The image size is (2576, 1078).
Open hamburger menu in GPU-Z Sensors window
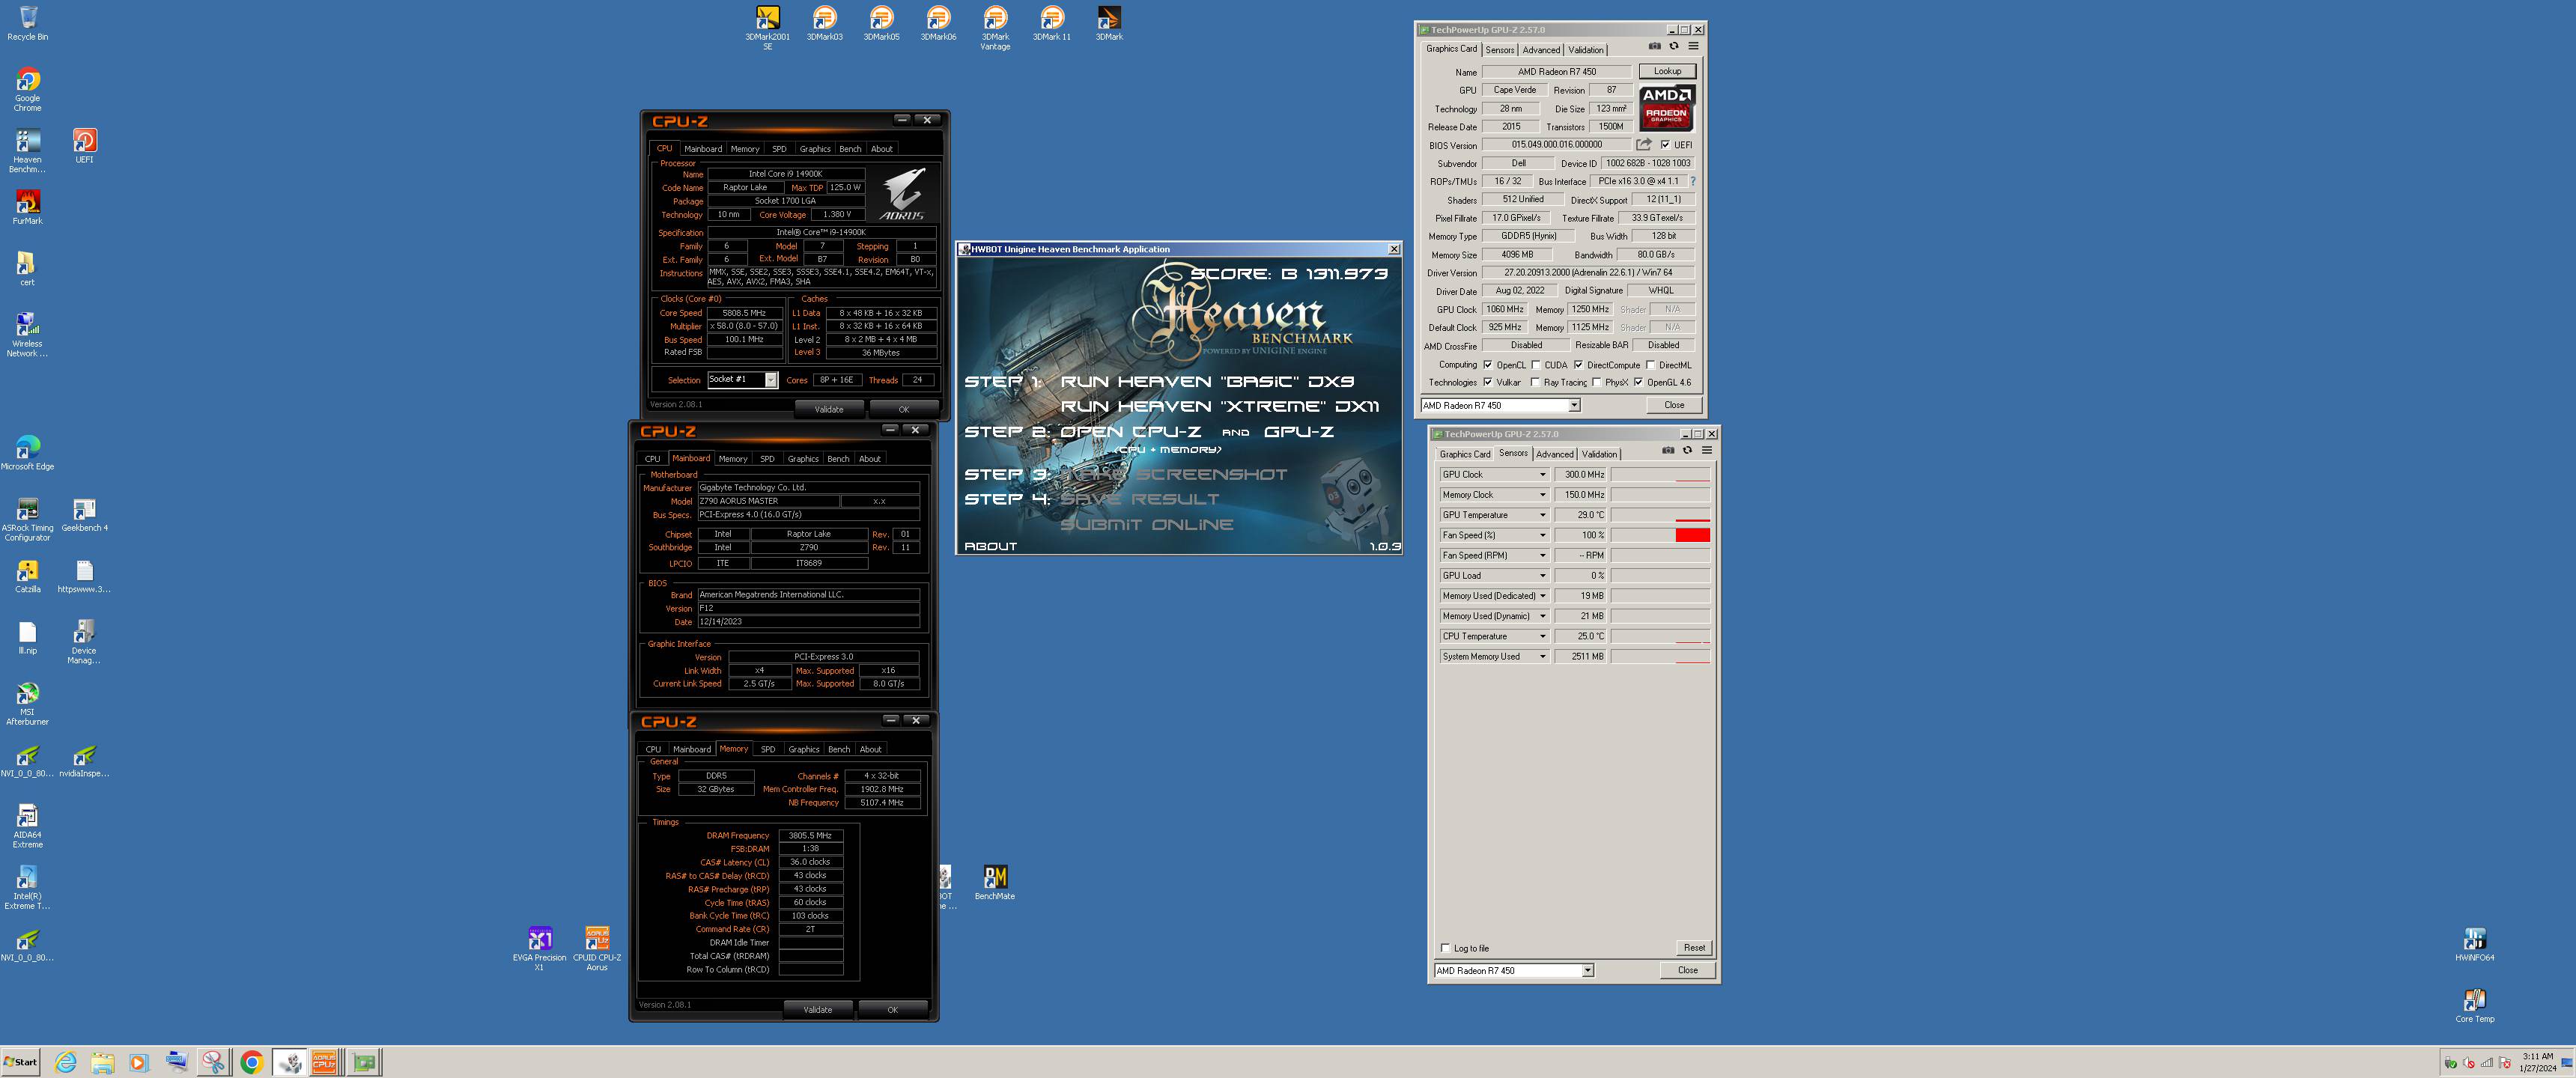[1707, 450]
